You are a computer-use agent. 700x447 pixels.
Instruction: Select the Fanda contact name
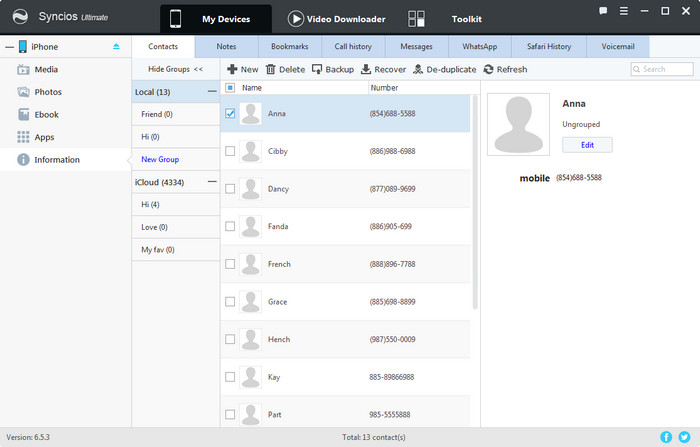[278, 226]
